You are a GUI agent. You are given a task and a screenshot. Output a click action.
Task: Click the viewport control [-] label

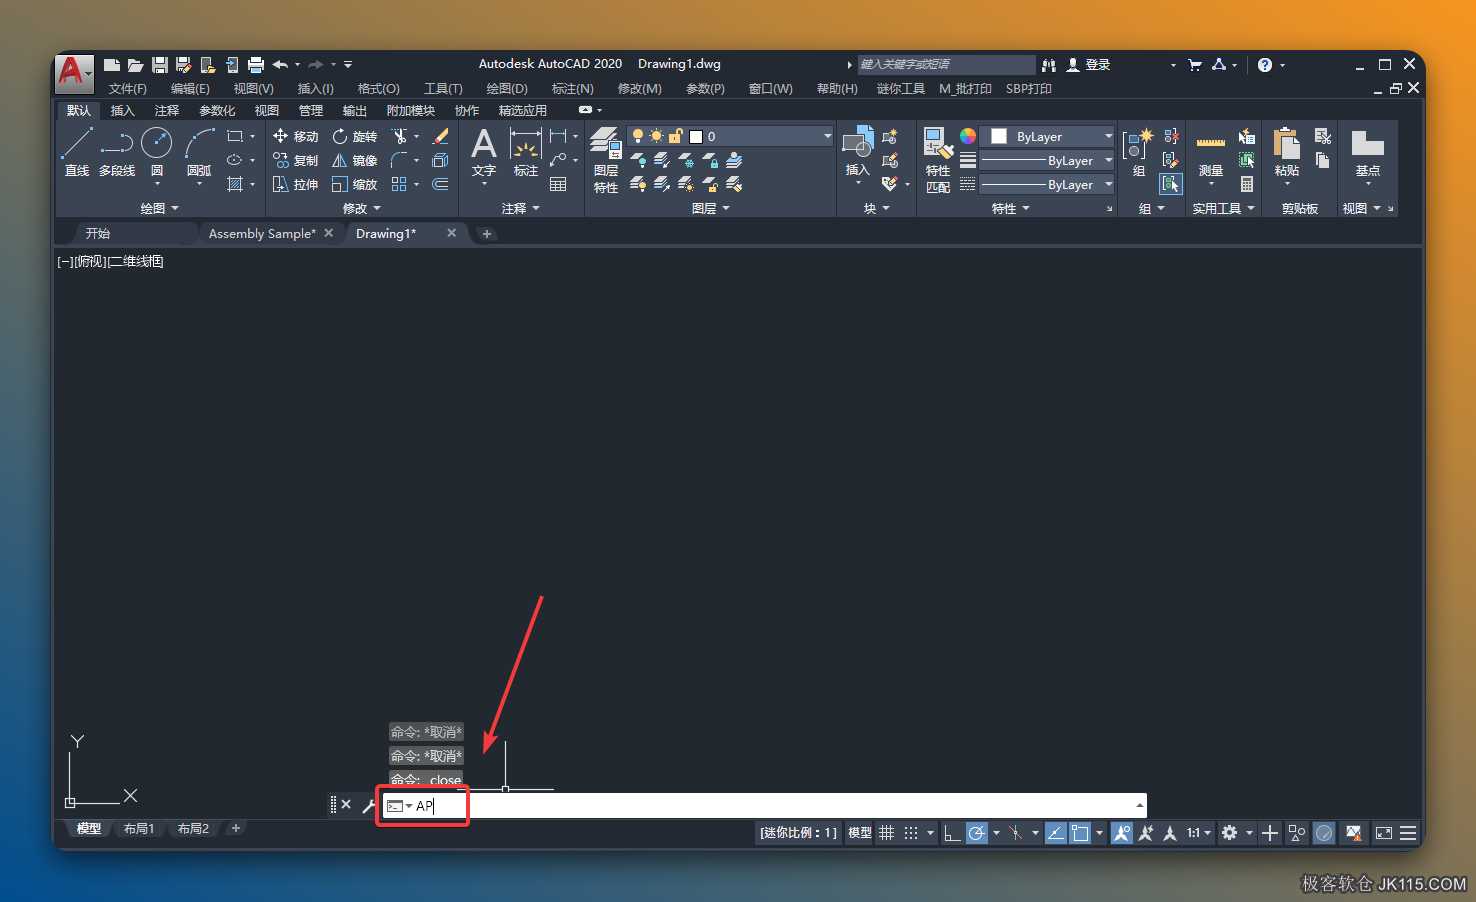pos(65,262)
